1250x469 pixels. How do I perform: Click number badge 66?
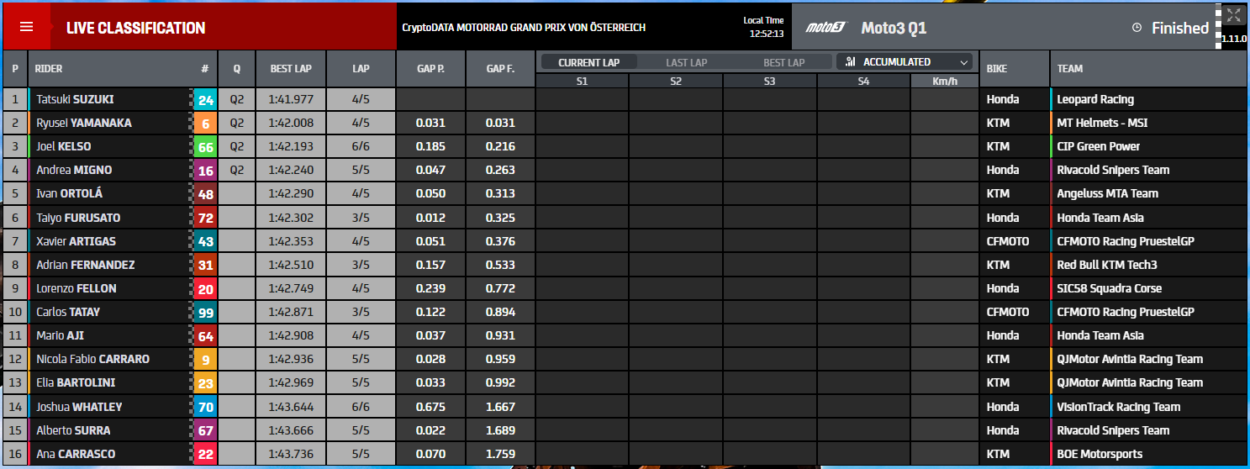point(205,147)
